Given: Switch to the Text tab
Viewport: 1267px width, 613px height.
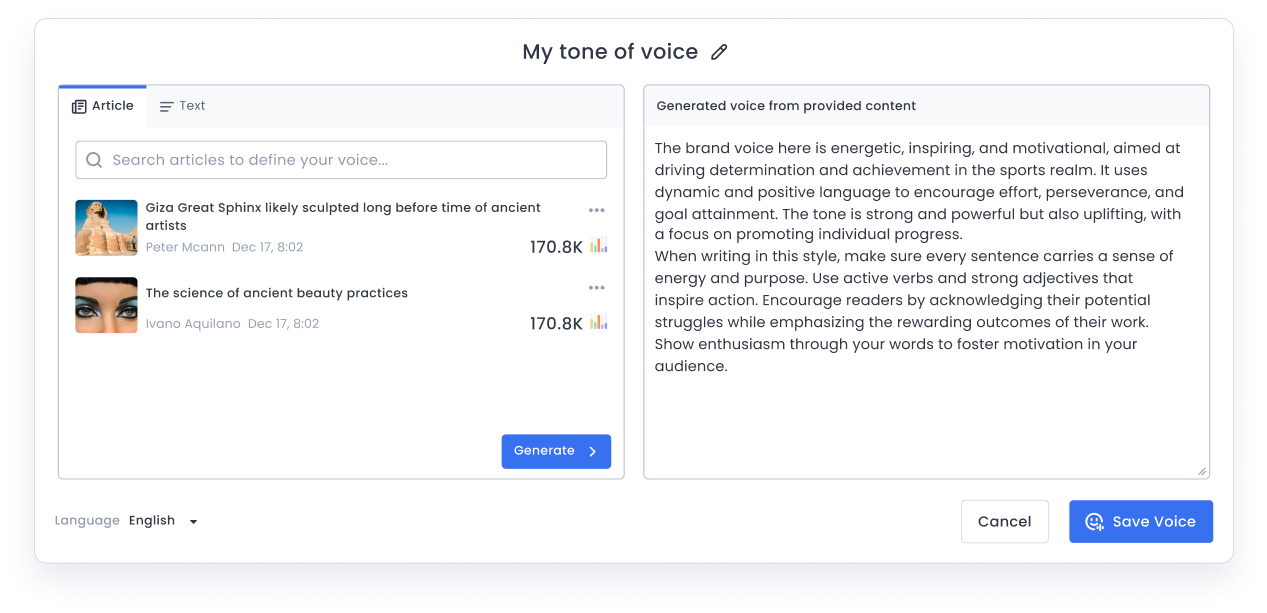Looking at the screenshot, I should (182, 105).
